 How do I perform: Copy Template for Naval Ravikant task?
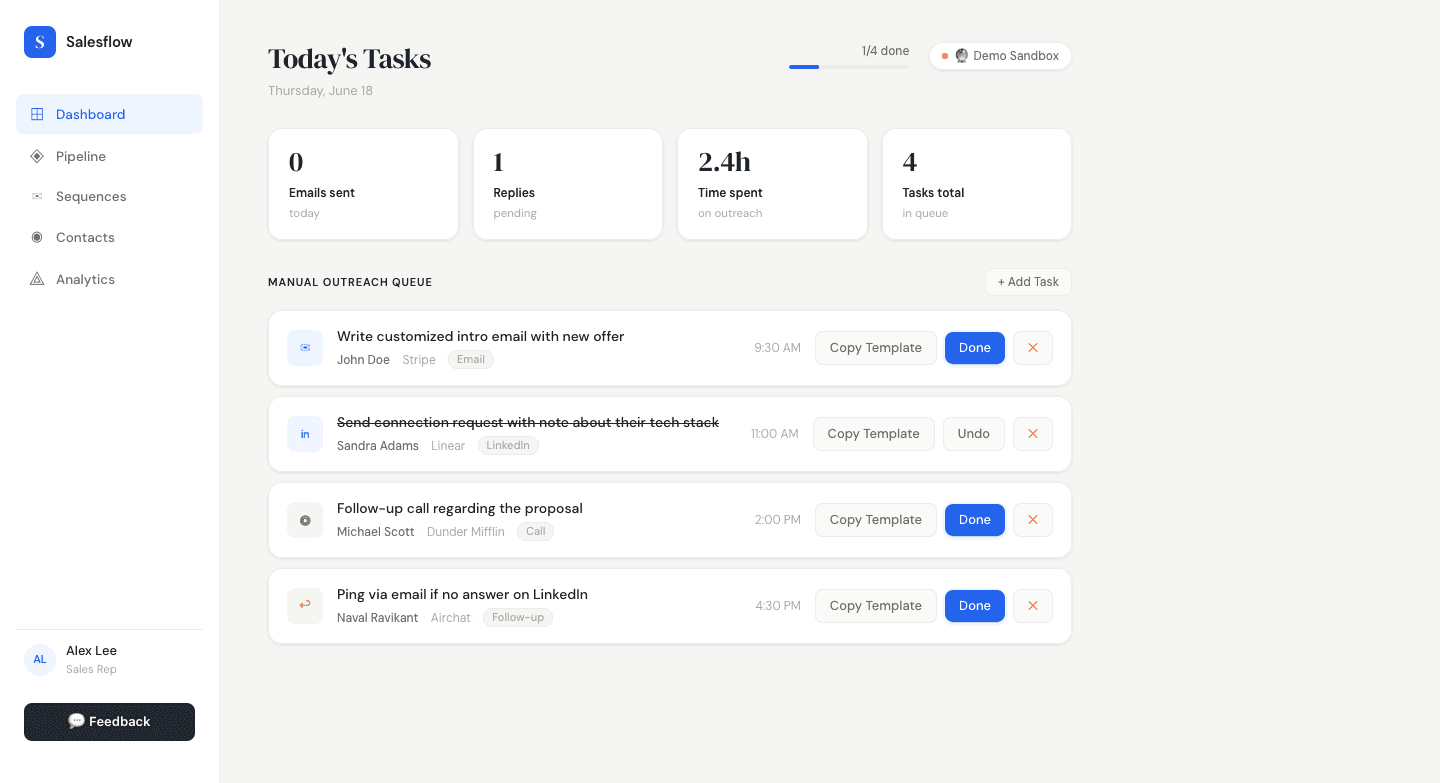876,606
